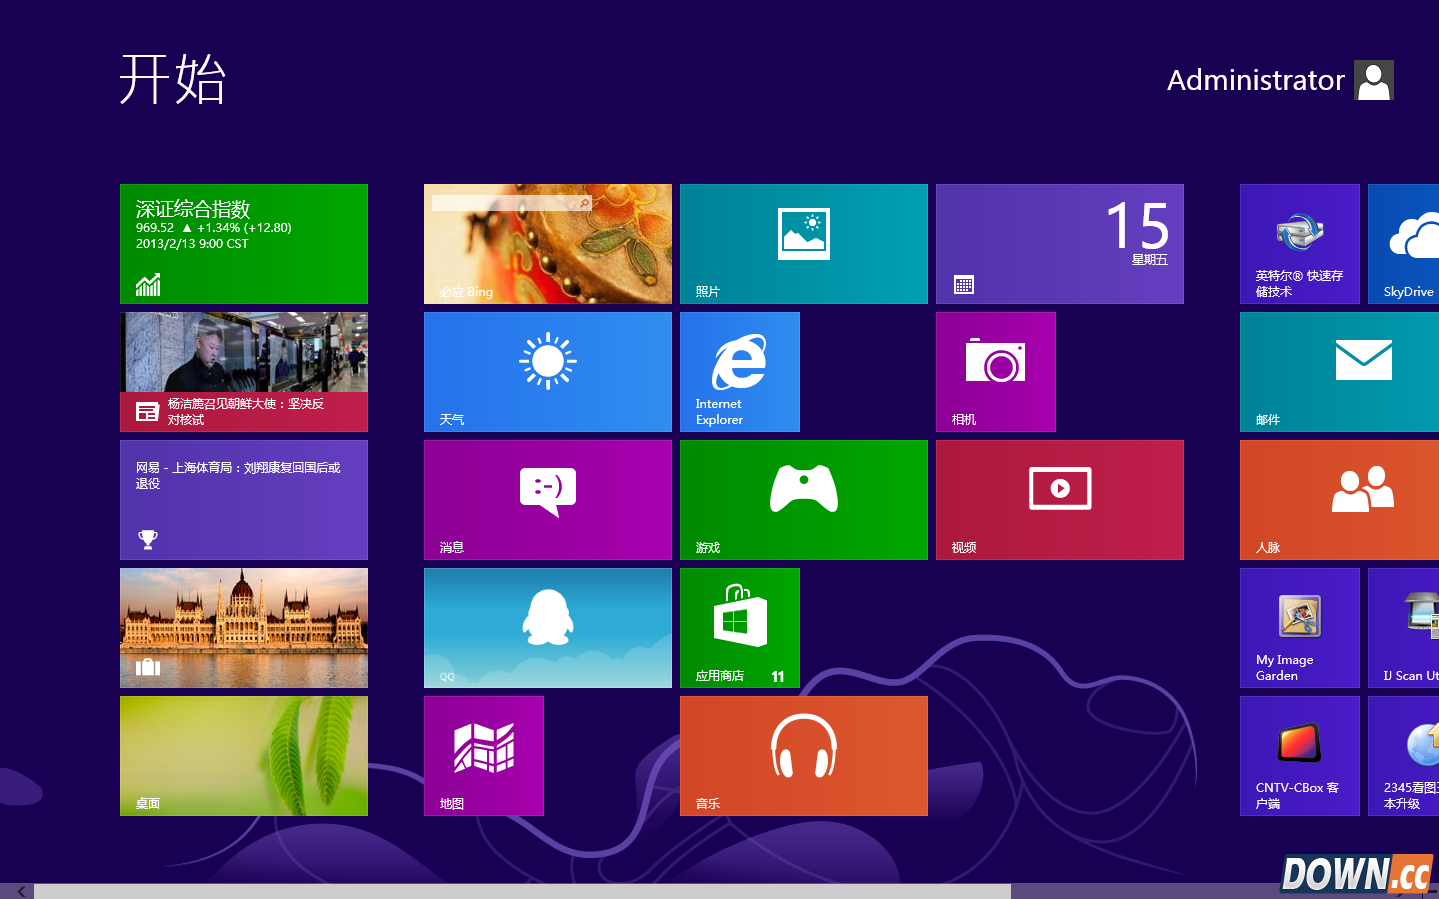Viewport: 1439px width, 899px height.
Task: Open the Maps (地图) app
Action: (x=483, y=756)
